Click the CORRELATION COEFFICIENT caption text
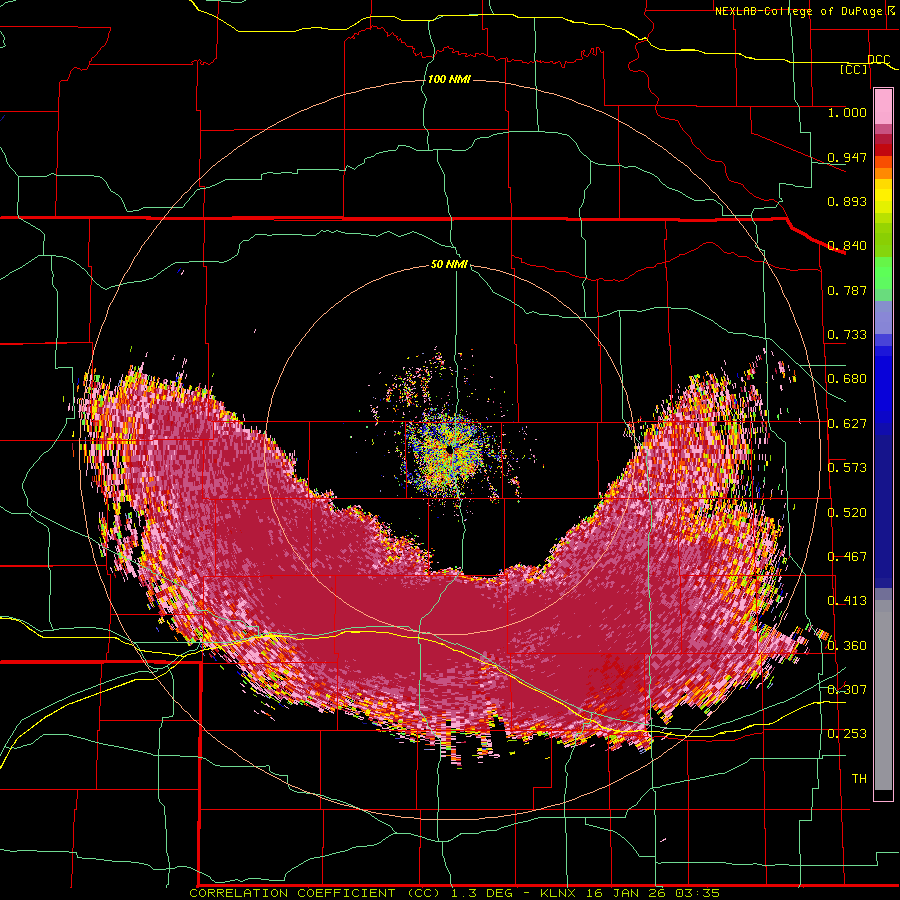 pyautogui.click(x=292, y=893)
